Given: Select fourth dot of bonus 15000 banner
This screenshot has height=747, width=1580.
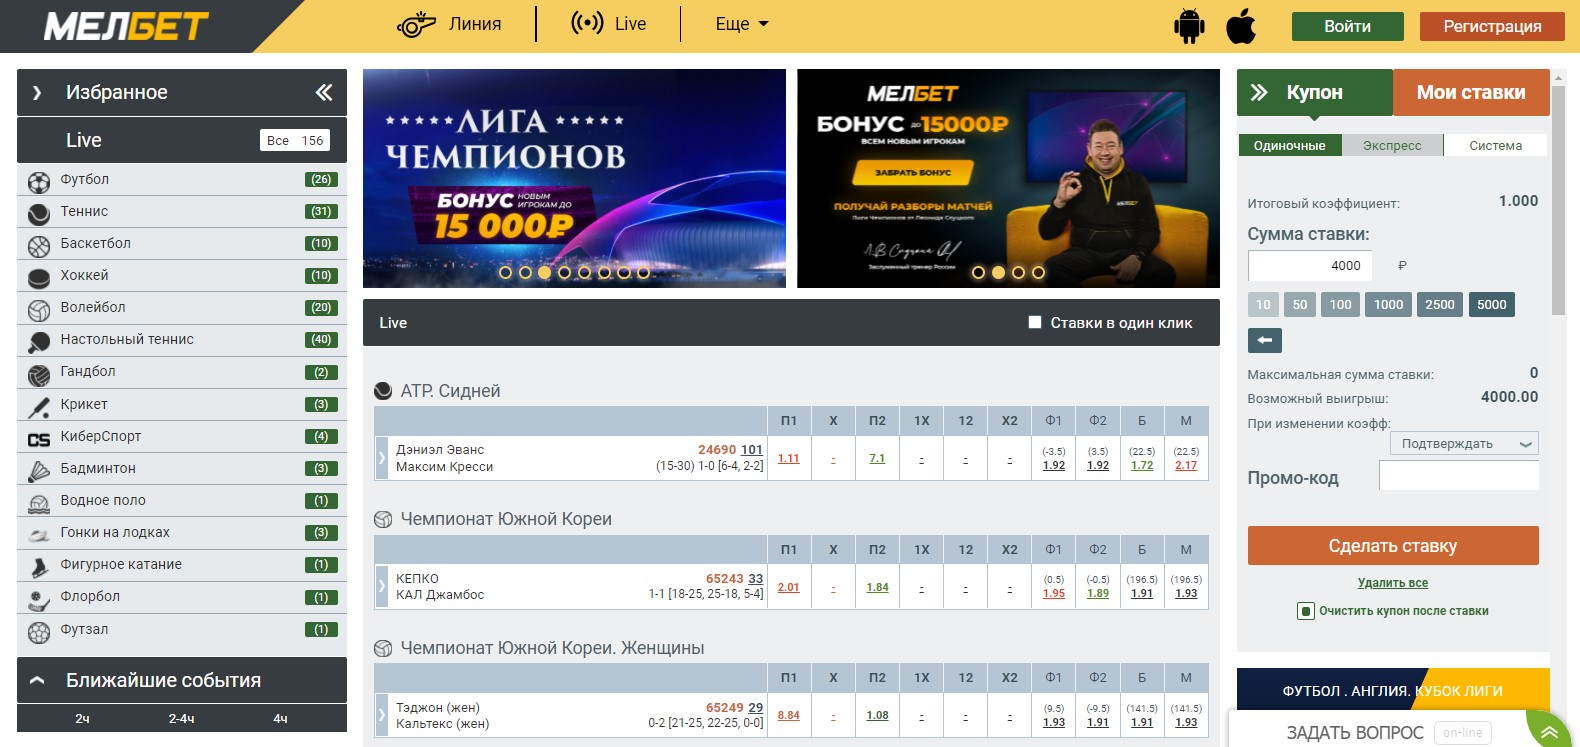Looking at the screenshot, I should point(1038,272).
